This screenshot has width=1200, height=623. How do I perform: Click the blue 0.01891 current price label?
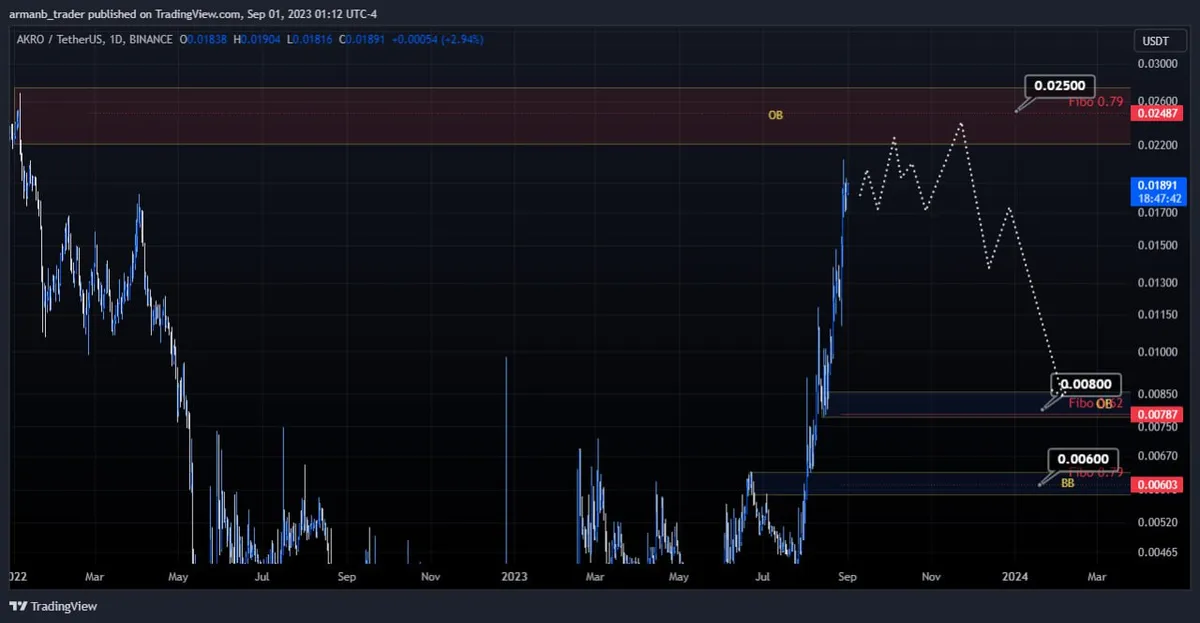coord(1157,185)
